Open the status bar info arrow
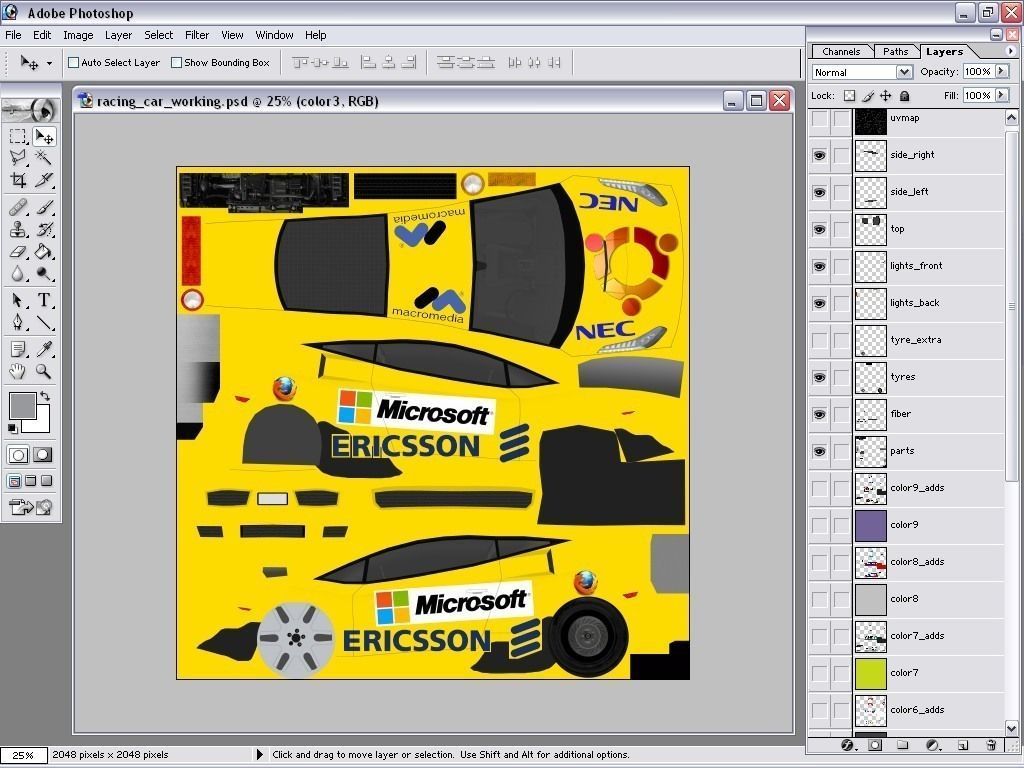This screenshot has height=768, width=1024. (259, 754)
